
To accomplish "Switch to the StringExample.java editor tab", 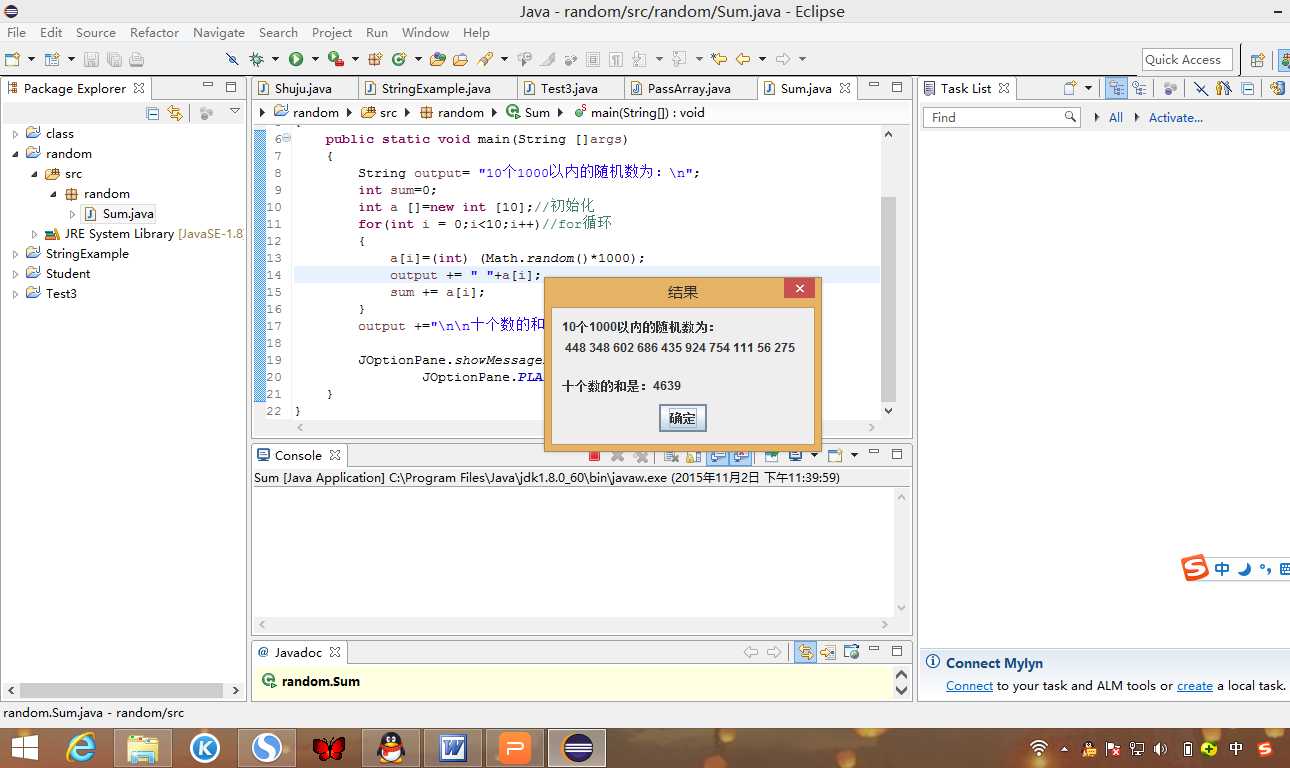I will tap(436, 88).
